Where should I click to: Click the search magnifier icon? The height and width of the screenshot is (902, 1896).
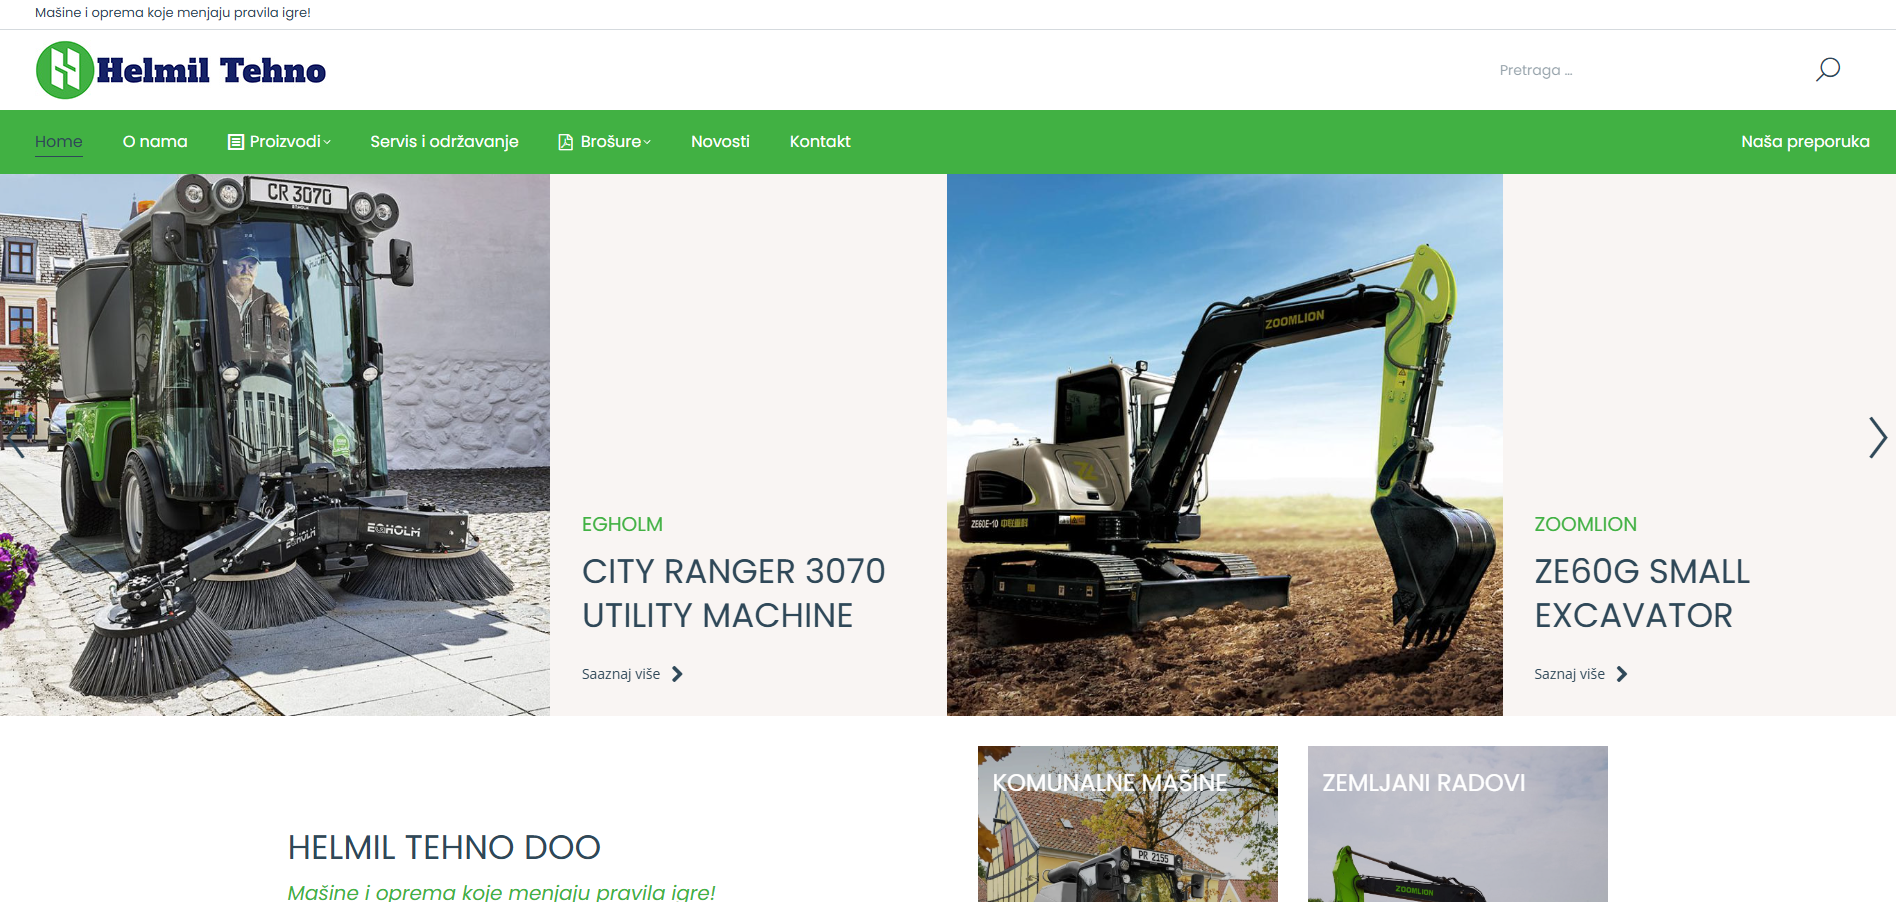coord(1827,70)
